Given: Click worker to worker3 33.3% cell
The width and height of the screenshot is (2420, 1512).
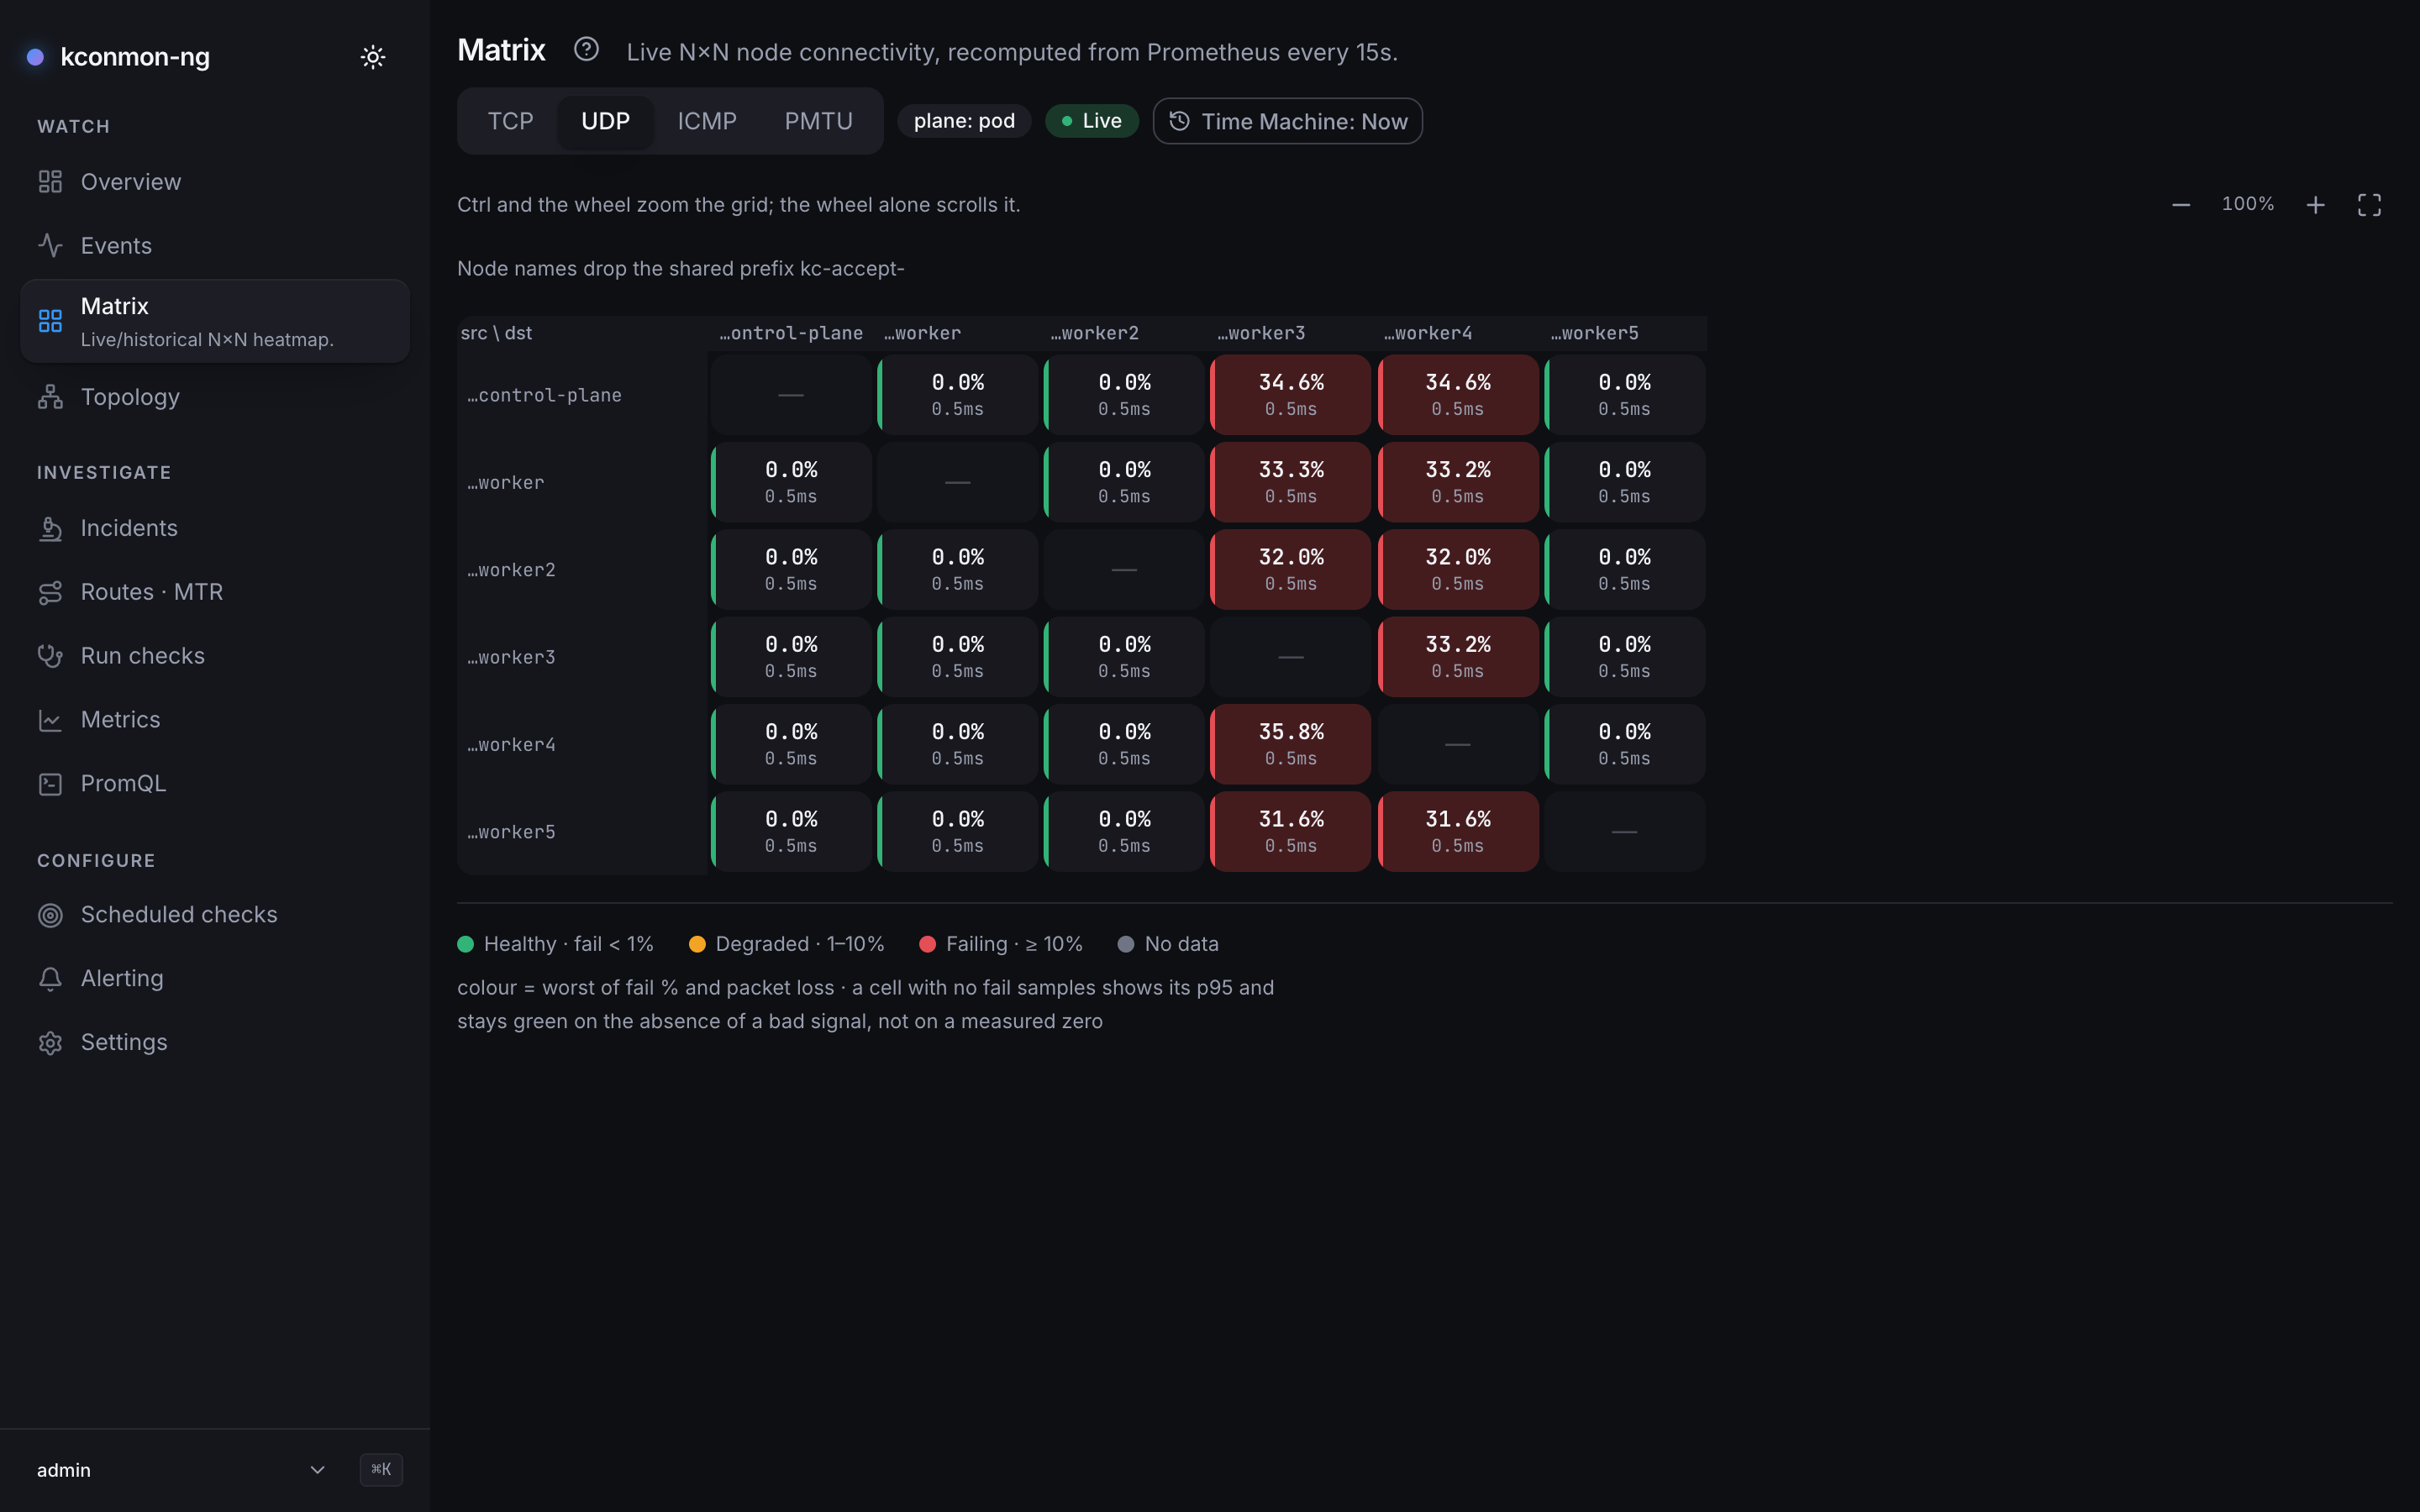Looking at the screenshot, I should point(1291,482).
